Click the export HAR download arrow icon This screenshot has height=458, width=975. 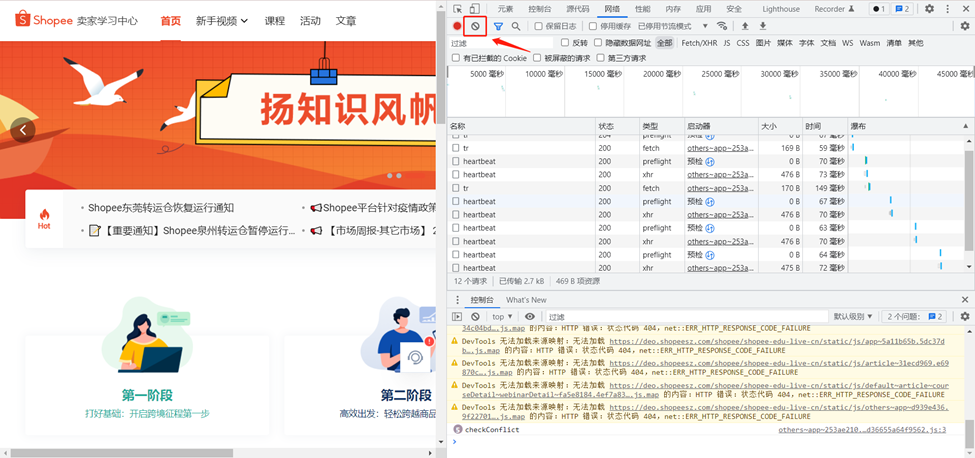point(762,26)
